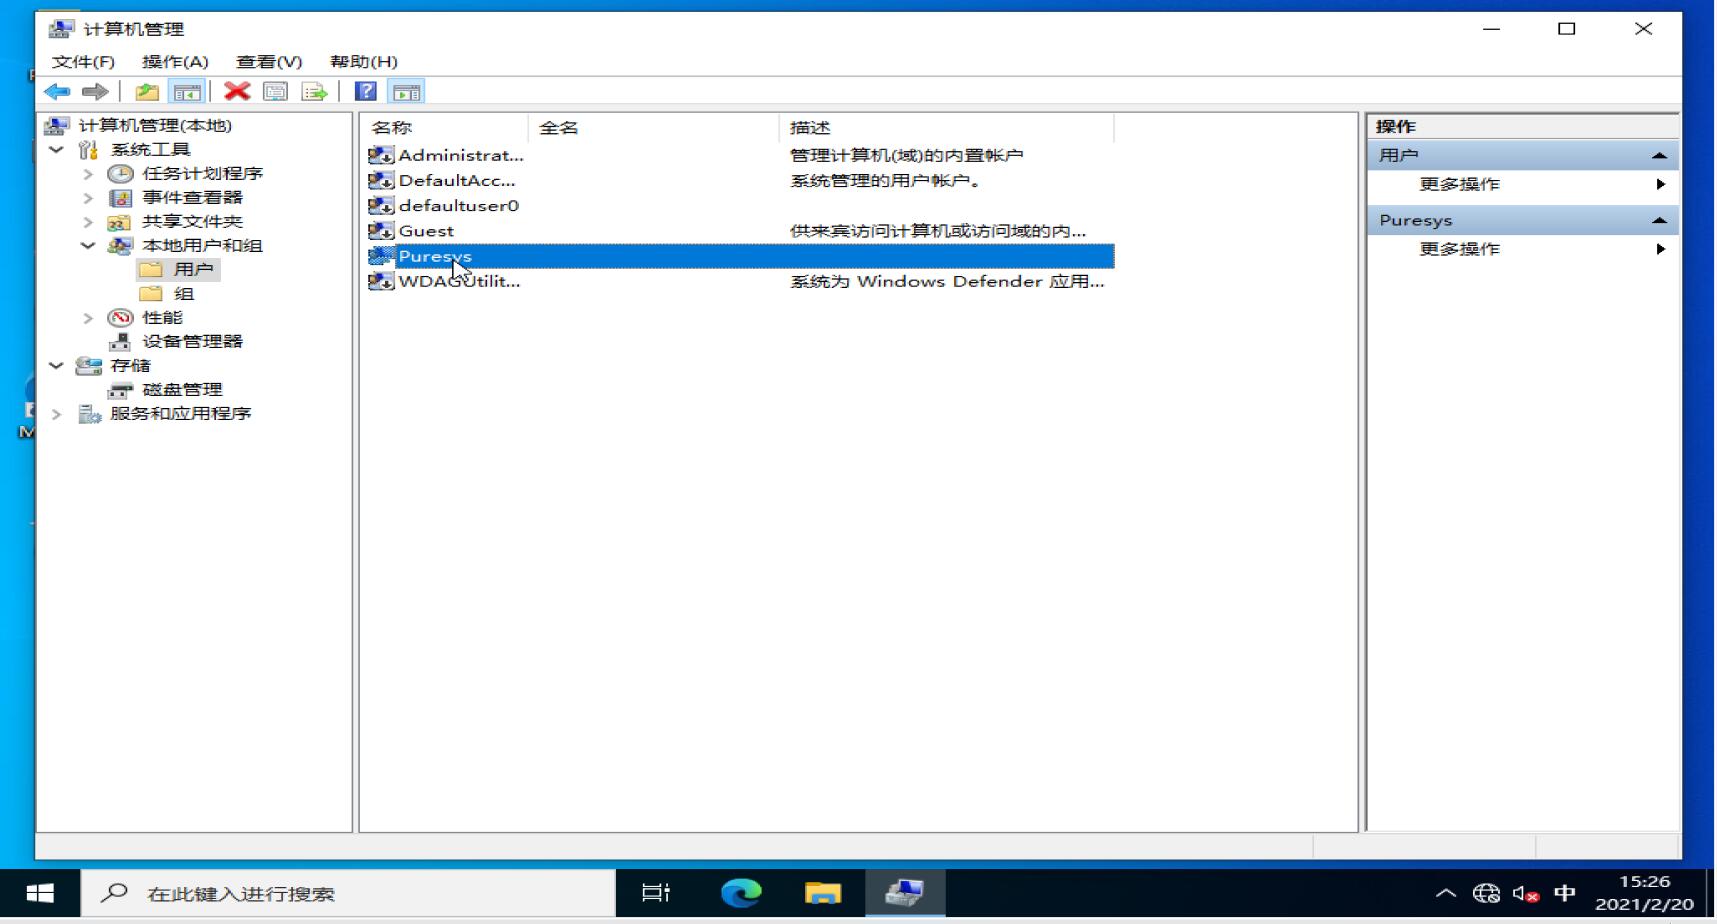Collapse the 存储 tree node
The image size is (1717, 924).
pos(57,365)
